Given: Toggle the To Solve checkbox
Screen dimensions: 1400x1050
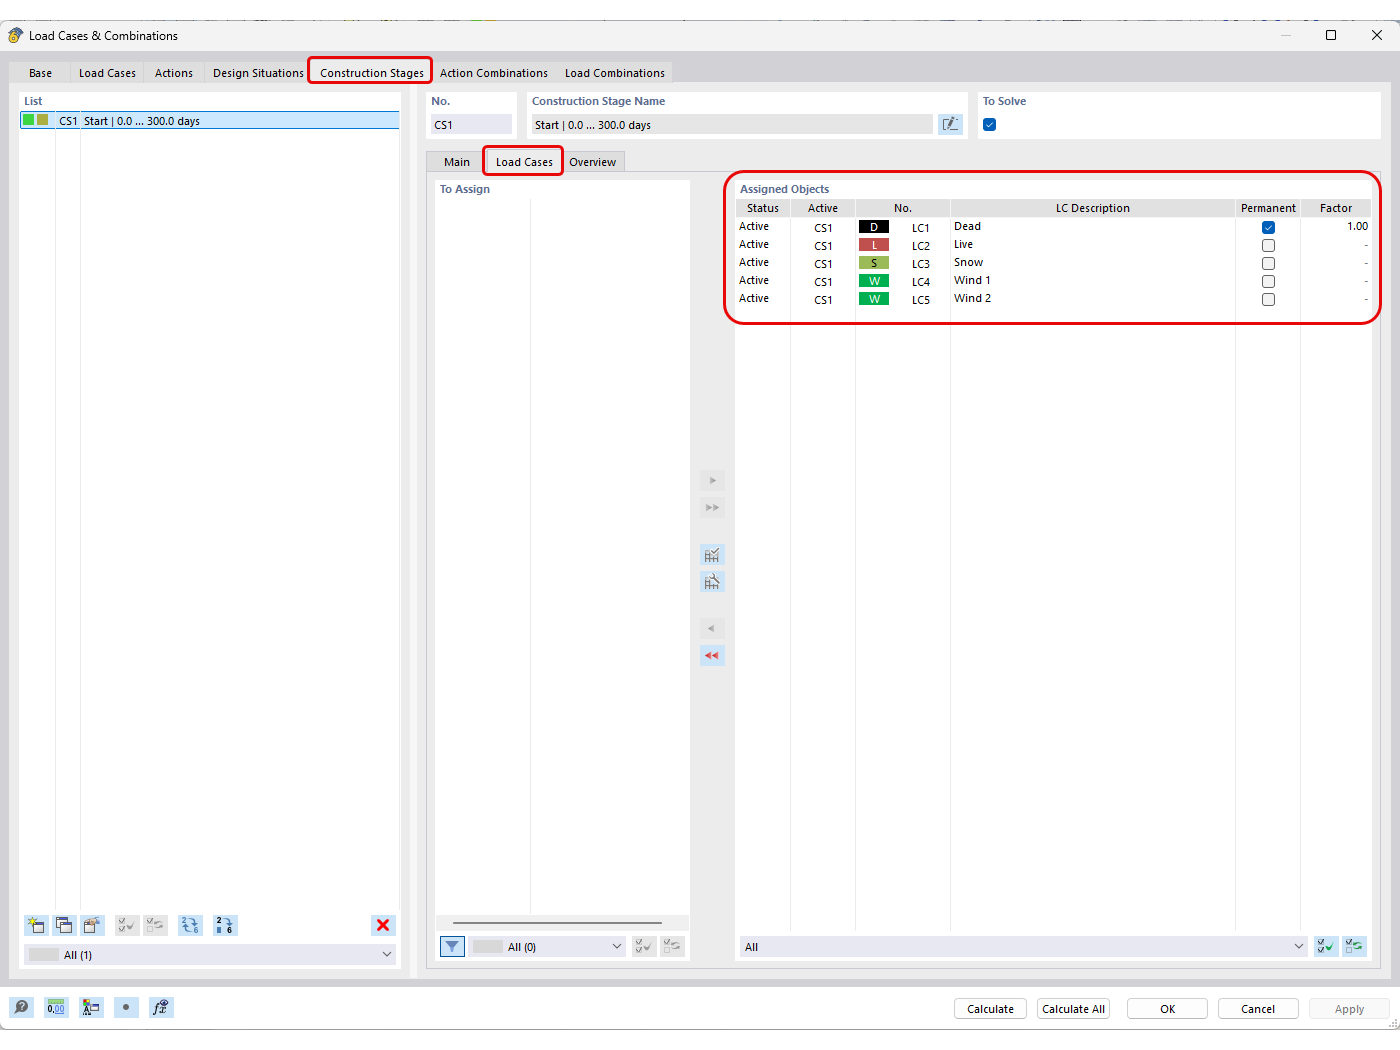Looking at the screenshot, I should coord(989,125).
